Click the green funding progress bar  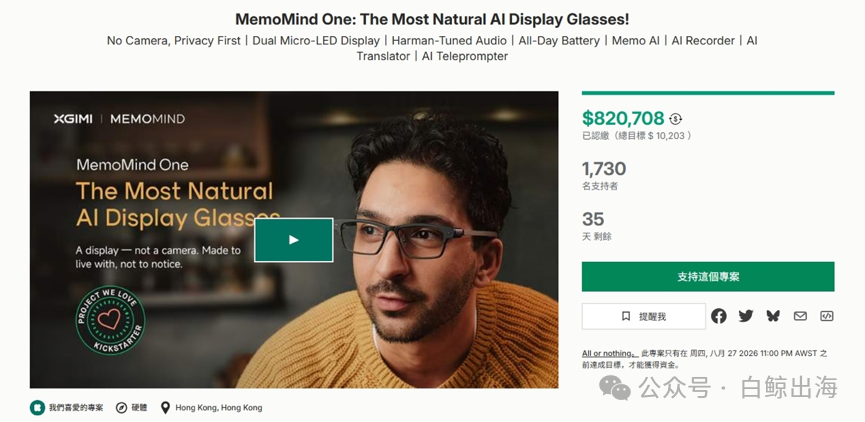[708, 93]
